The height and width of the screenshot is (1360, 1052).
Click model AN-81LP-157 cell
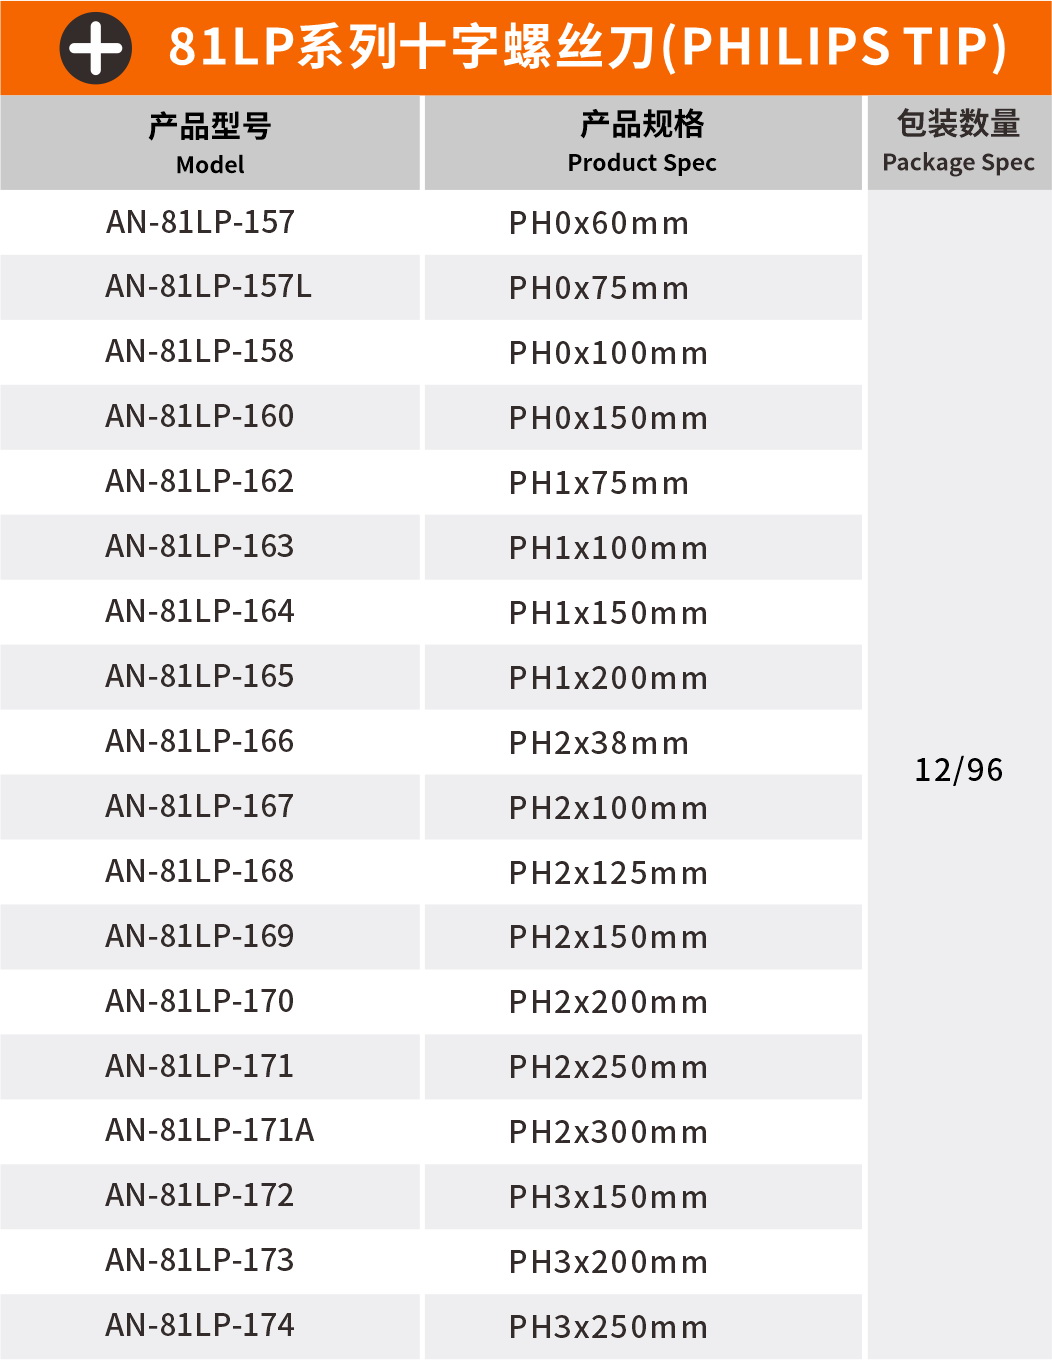(x=200, y=222)
